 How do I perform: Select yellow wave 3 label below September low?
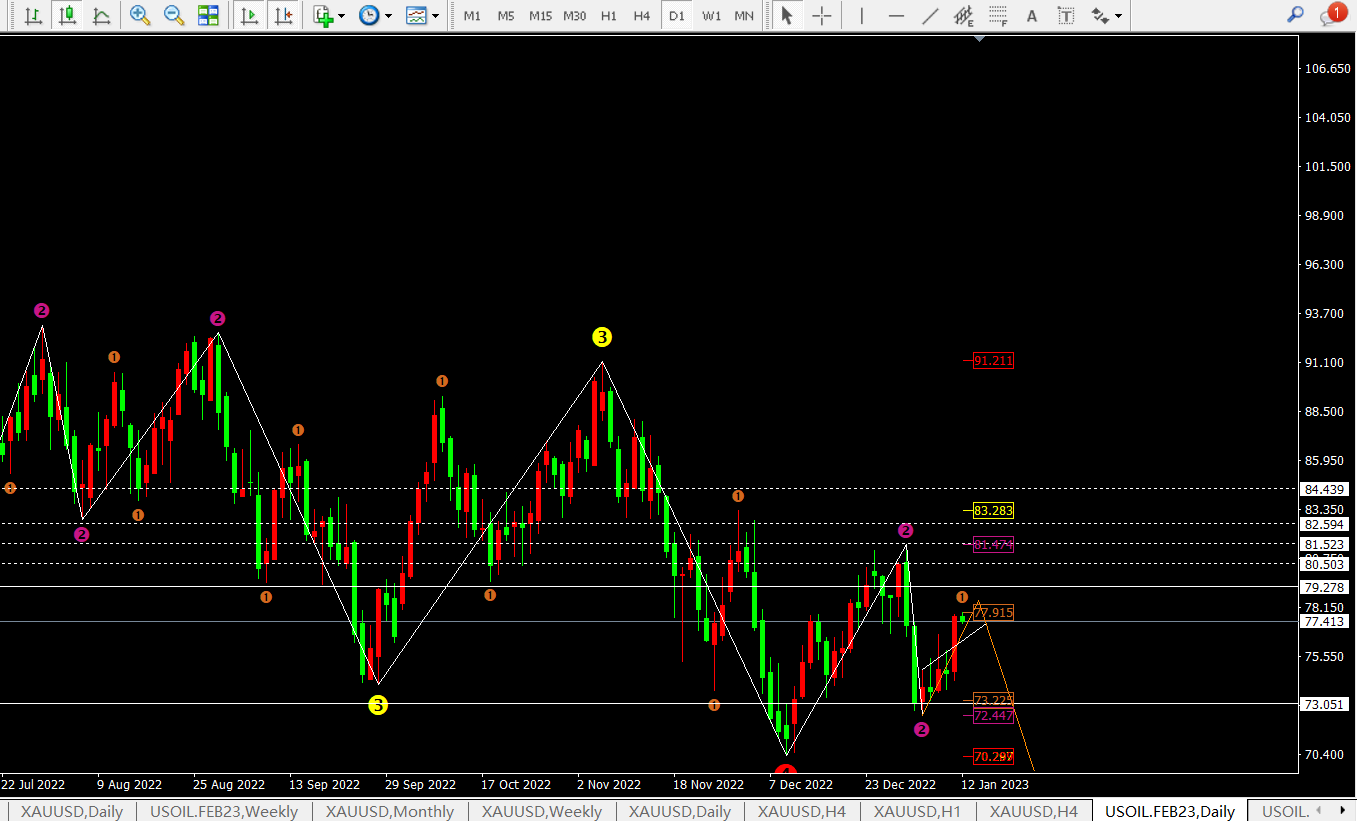click(377, 705)
